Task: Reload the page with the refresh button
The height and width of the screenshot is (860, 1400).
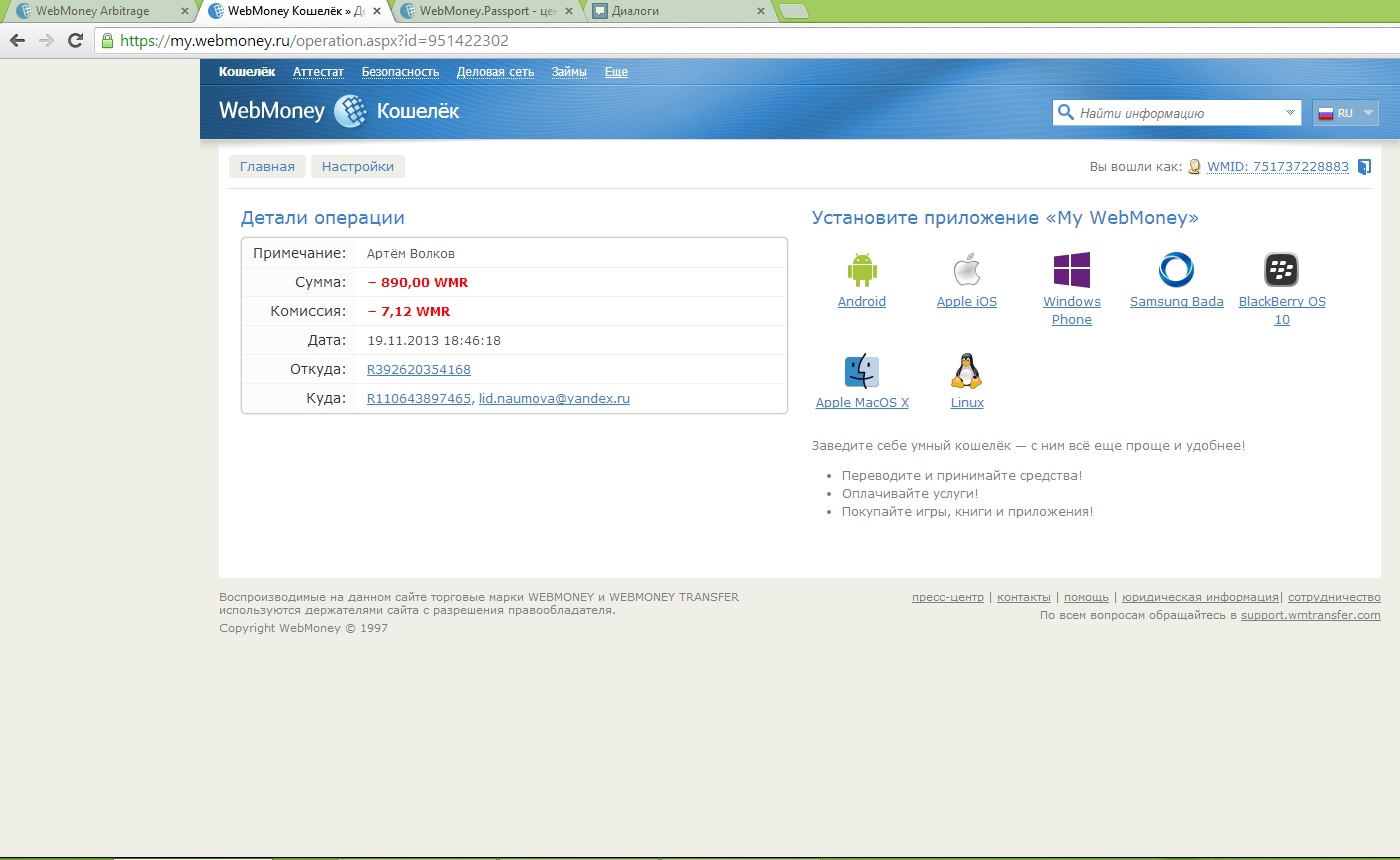Action: pos(75,41)
